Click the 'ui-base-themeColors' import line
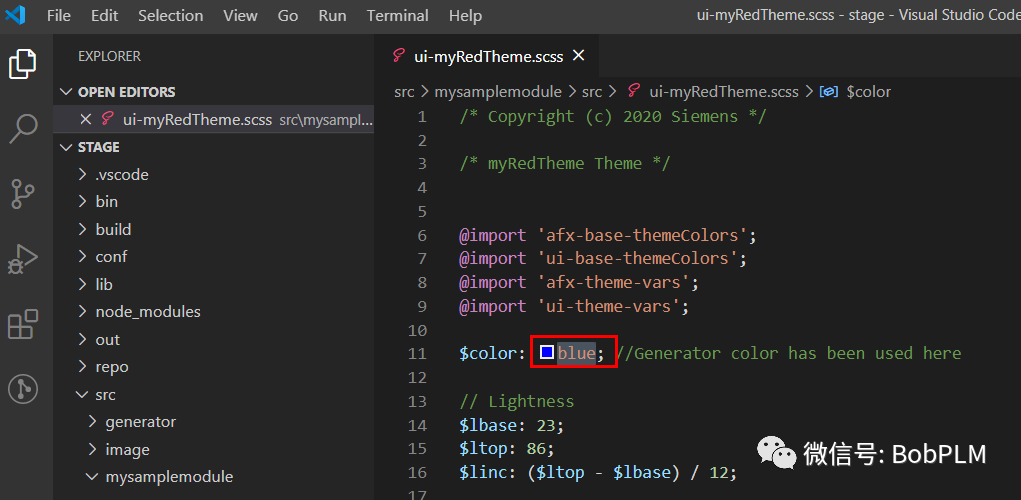 603,258
